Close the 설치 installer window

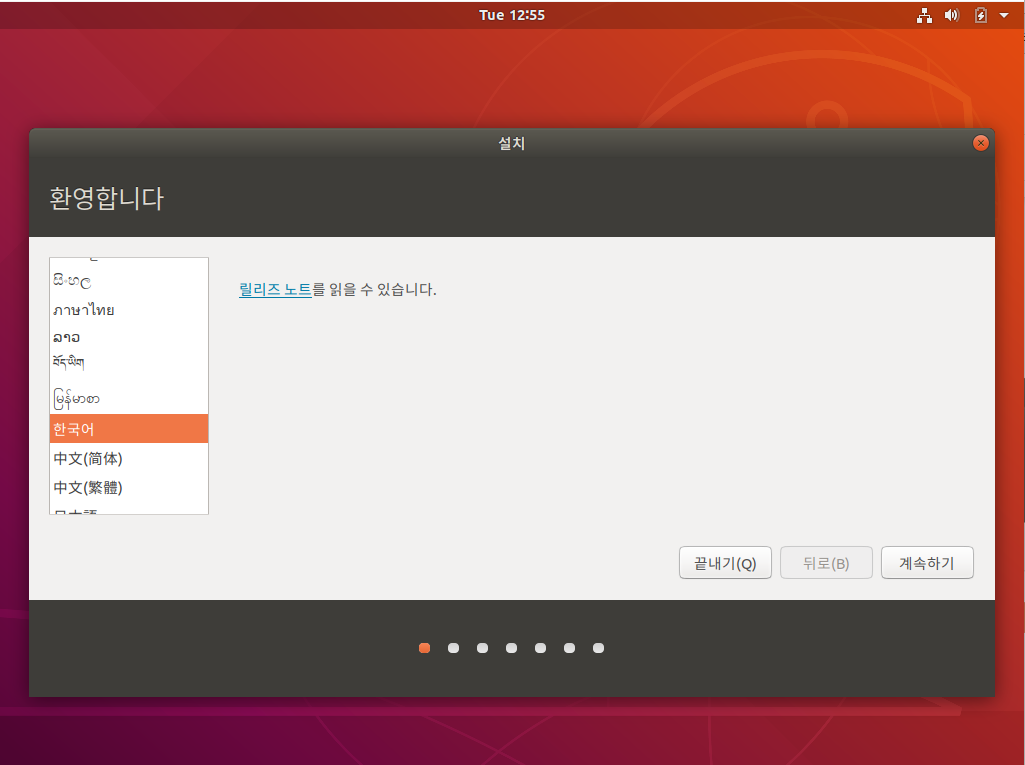click(x=980, y=143)
